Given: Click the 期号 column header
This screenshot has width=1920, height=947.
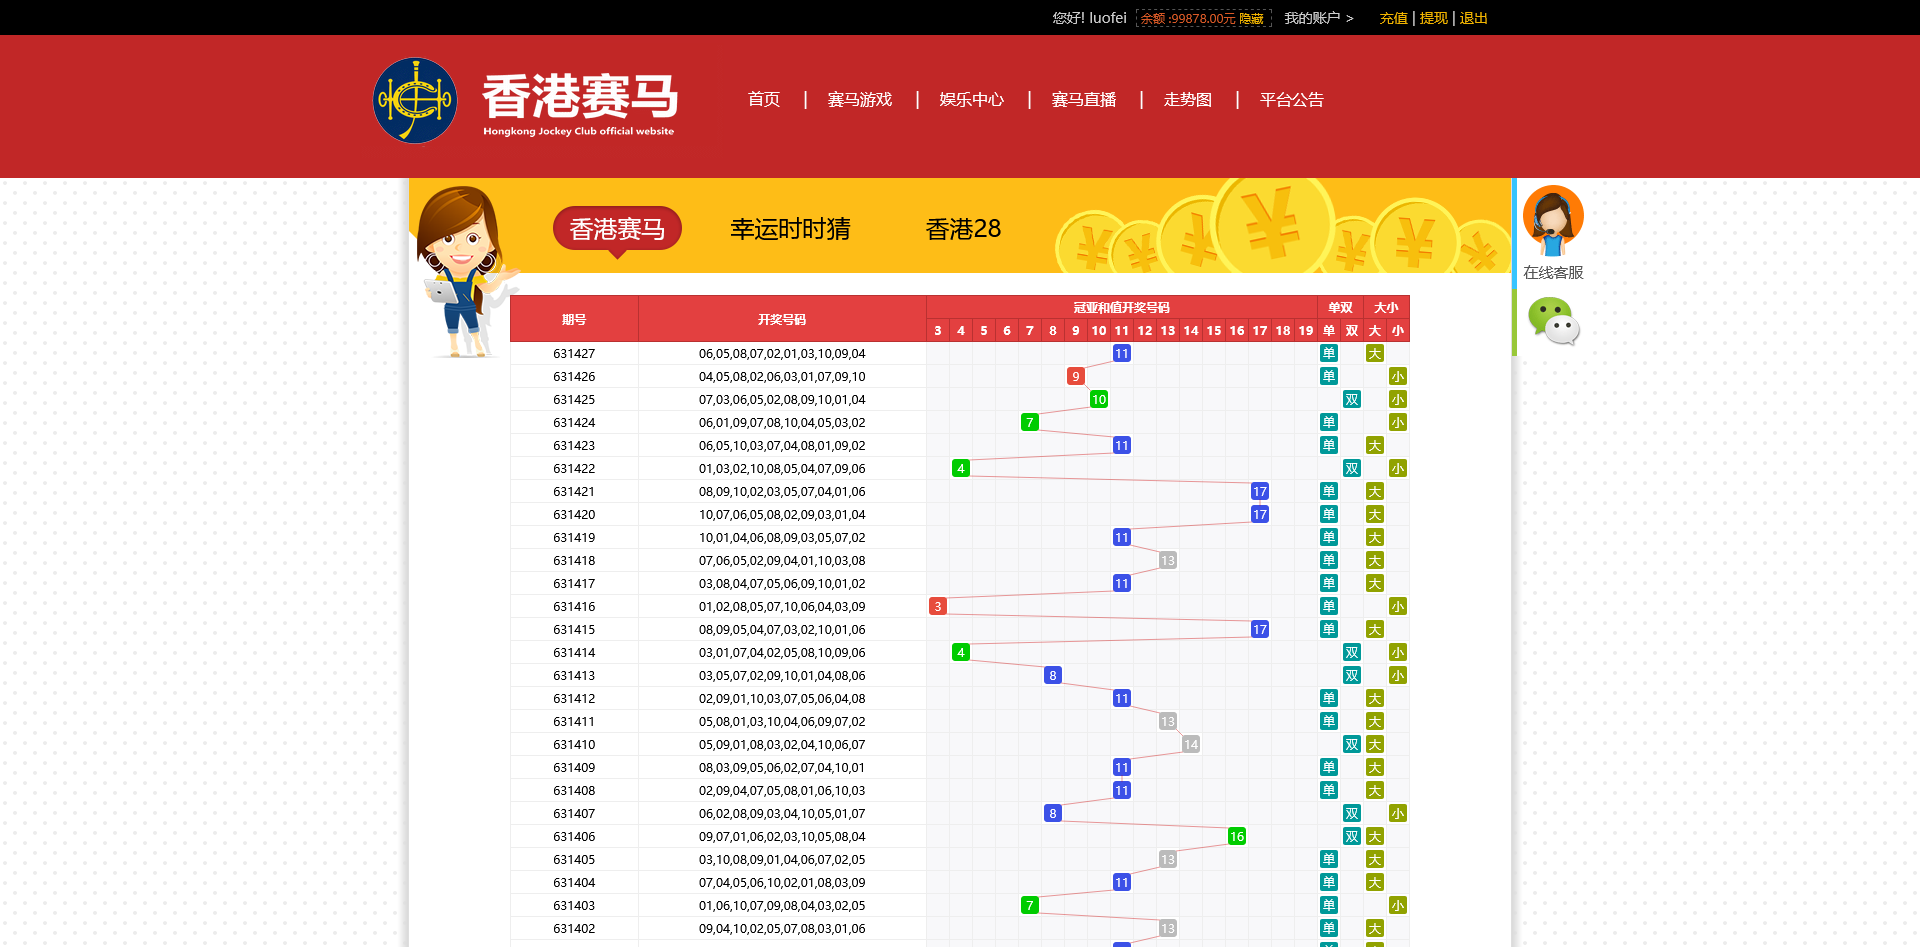Looking at the screenshot, I should [574, 320].
